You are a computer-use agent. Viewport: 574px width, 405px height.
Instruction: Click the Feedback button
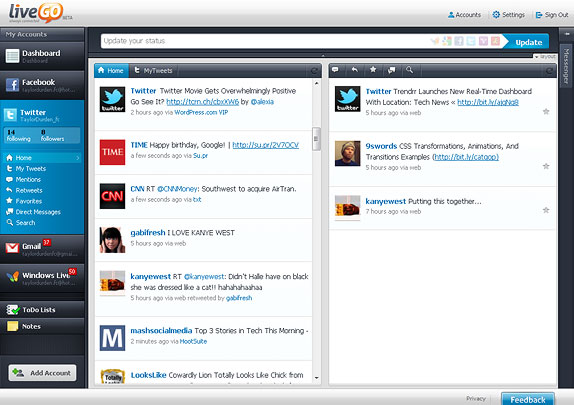(528, 399)
